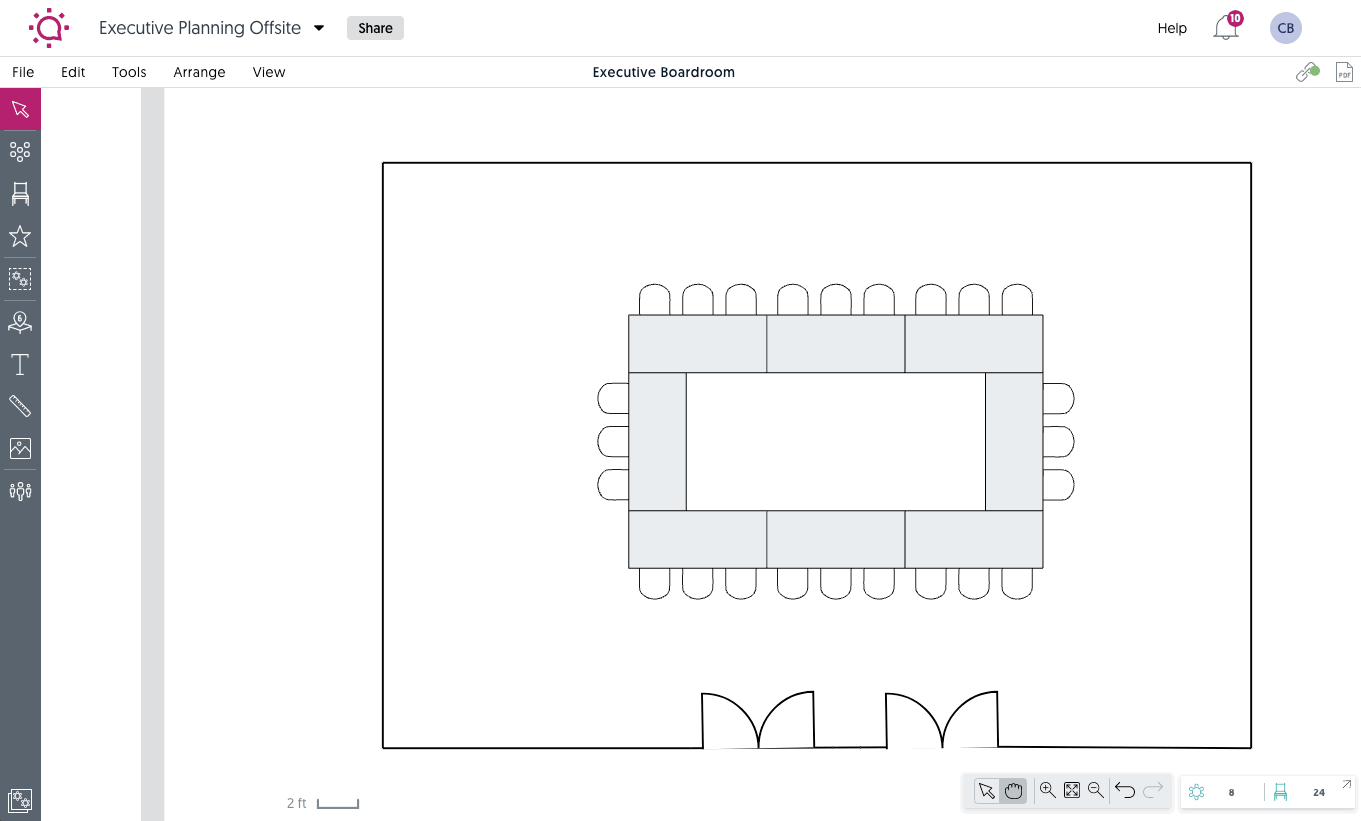Screen dimensions: 1361x821
Task: Click the Share button
Action: tap(374, 28)
